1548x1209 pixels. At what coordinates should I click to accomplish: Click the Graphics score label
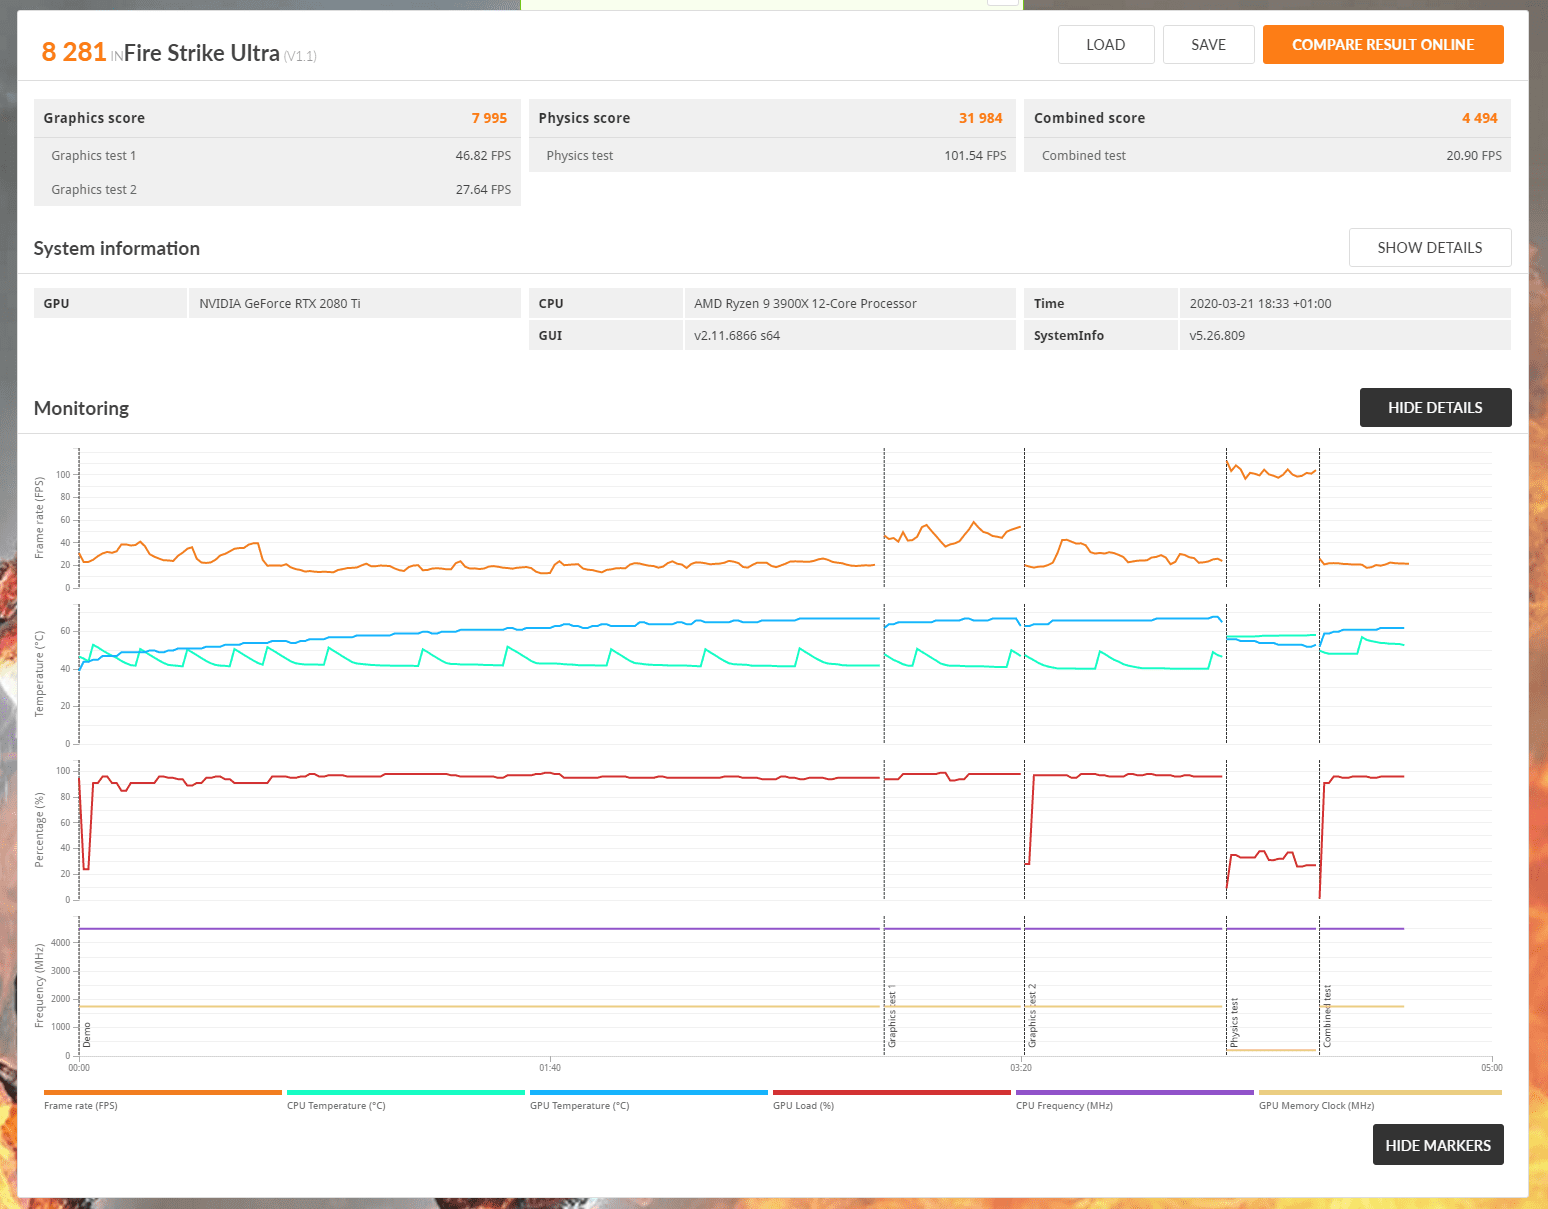(94, 118)
